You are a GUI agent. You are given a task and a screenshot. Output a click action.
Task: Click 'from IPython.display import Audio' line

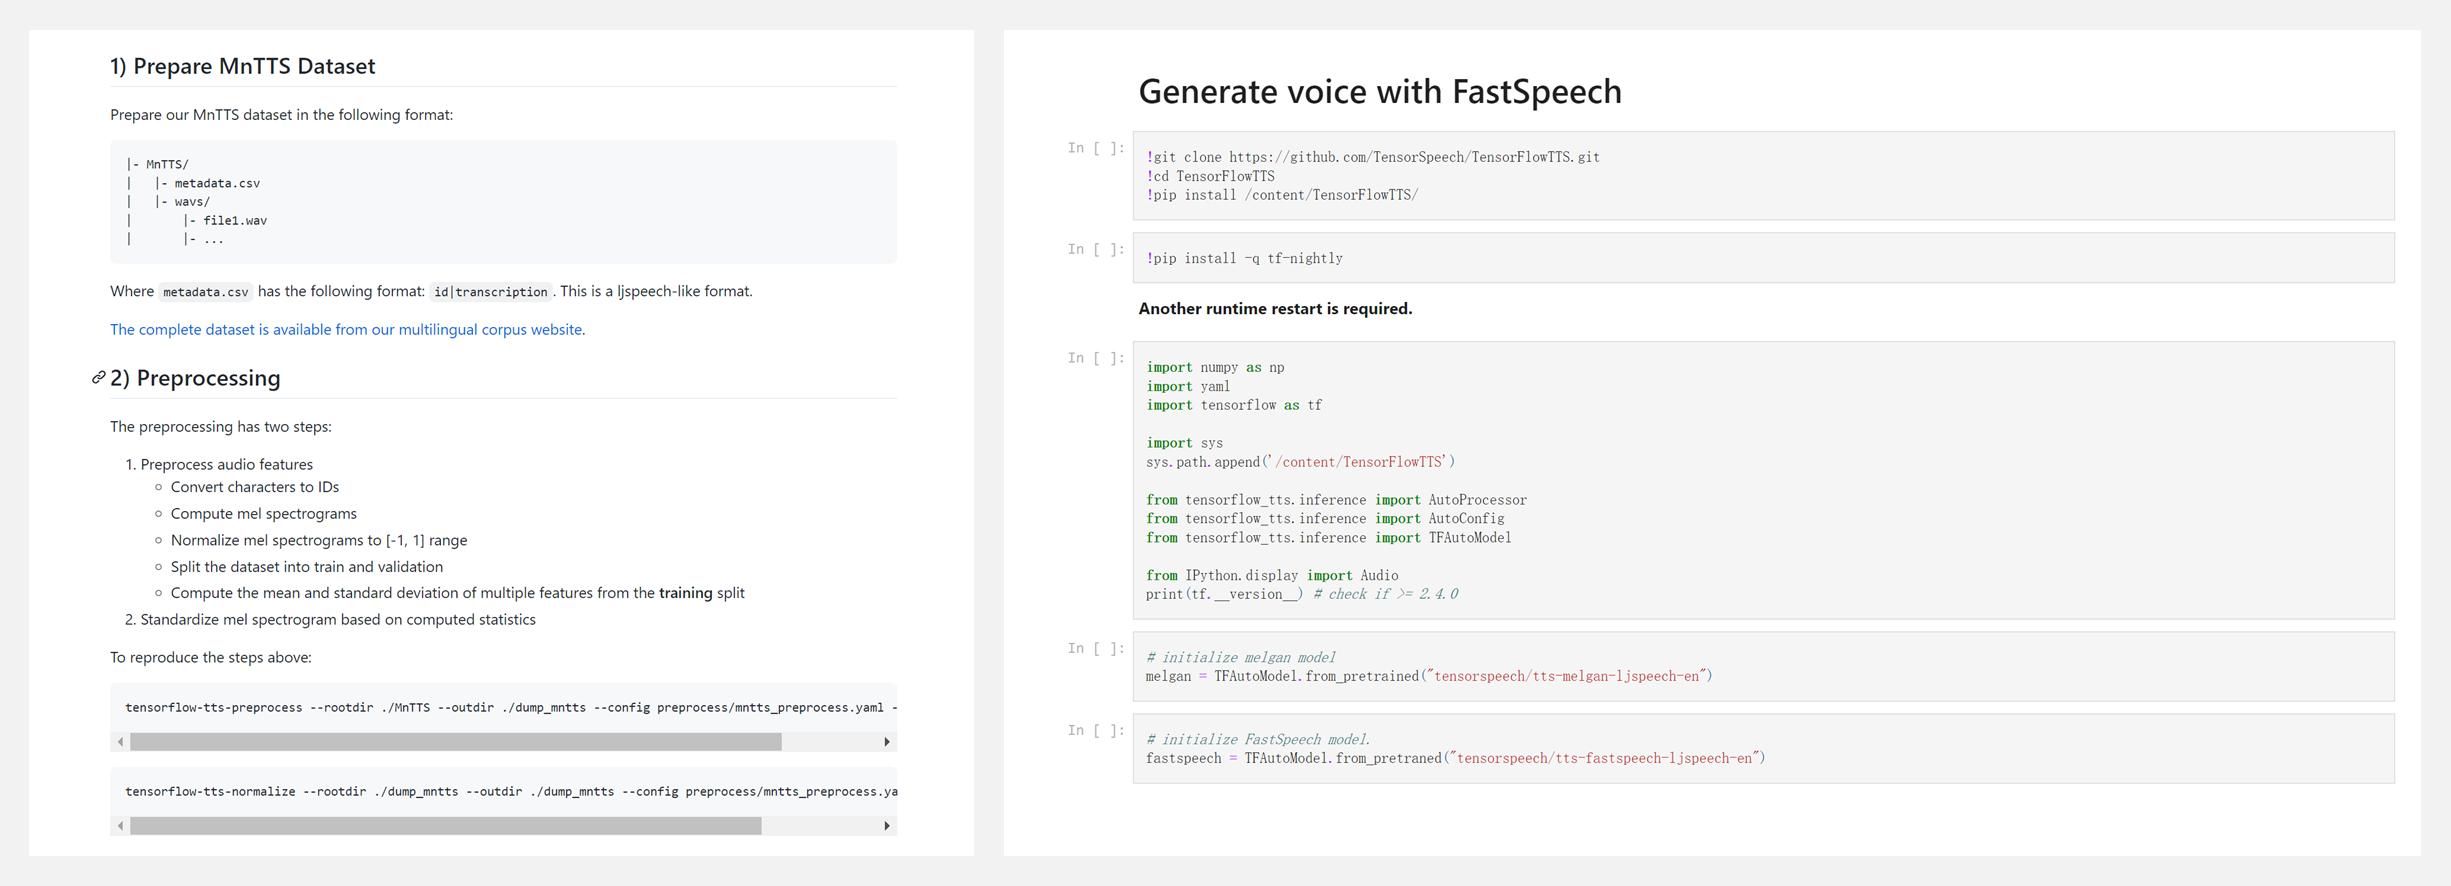[1272, 576]
